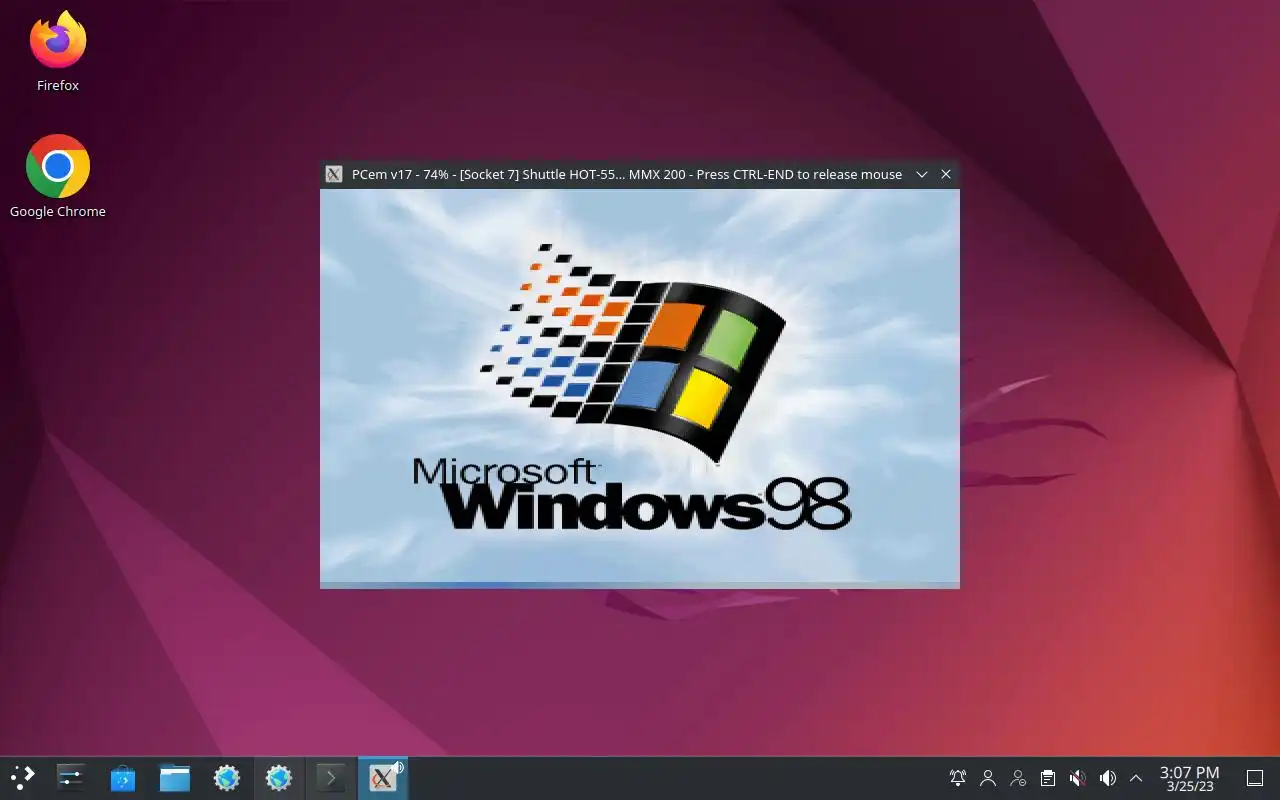Close the PCem window
Image resolution: width=1280 pixels, height=800 pixels.
point(946,174)
